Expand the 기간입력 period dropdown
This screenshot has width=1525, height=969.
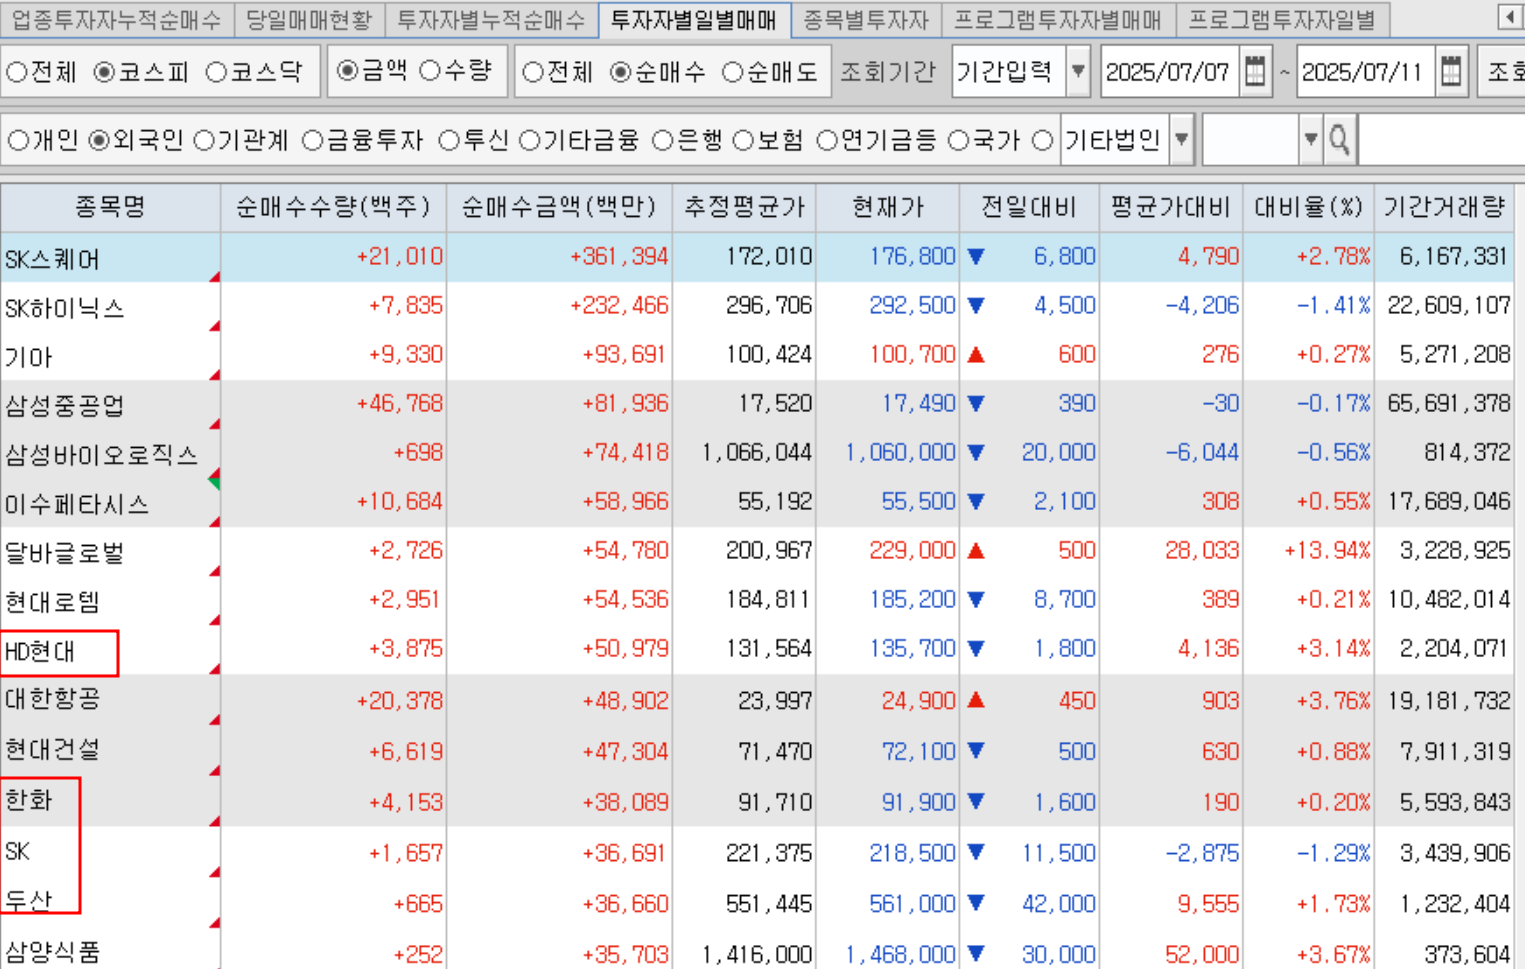1078,72
